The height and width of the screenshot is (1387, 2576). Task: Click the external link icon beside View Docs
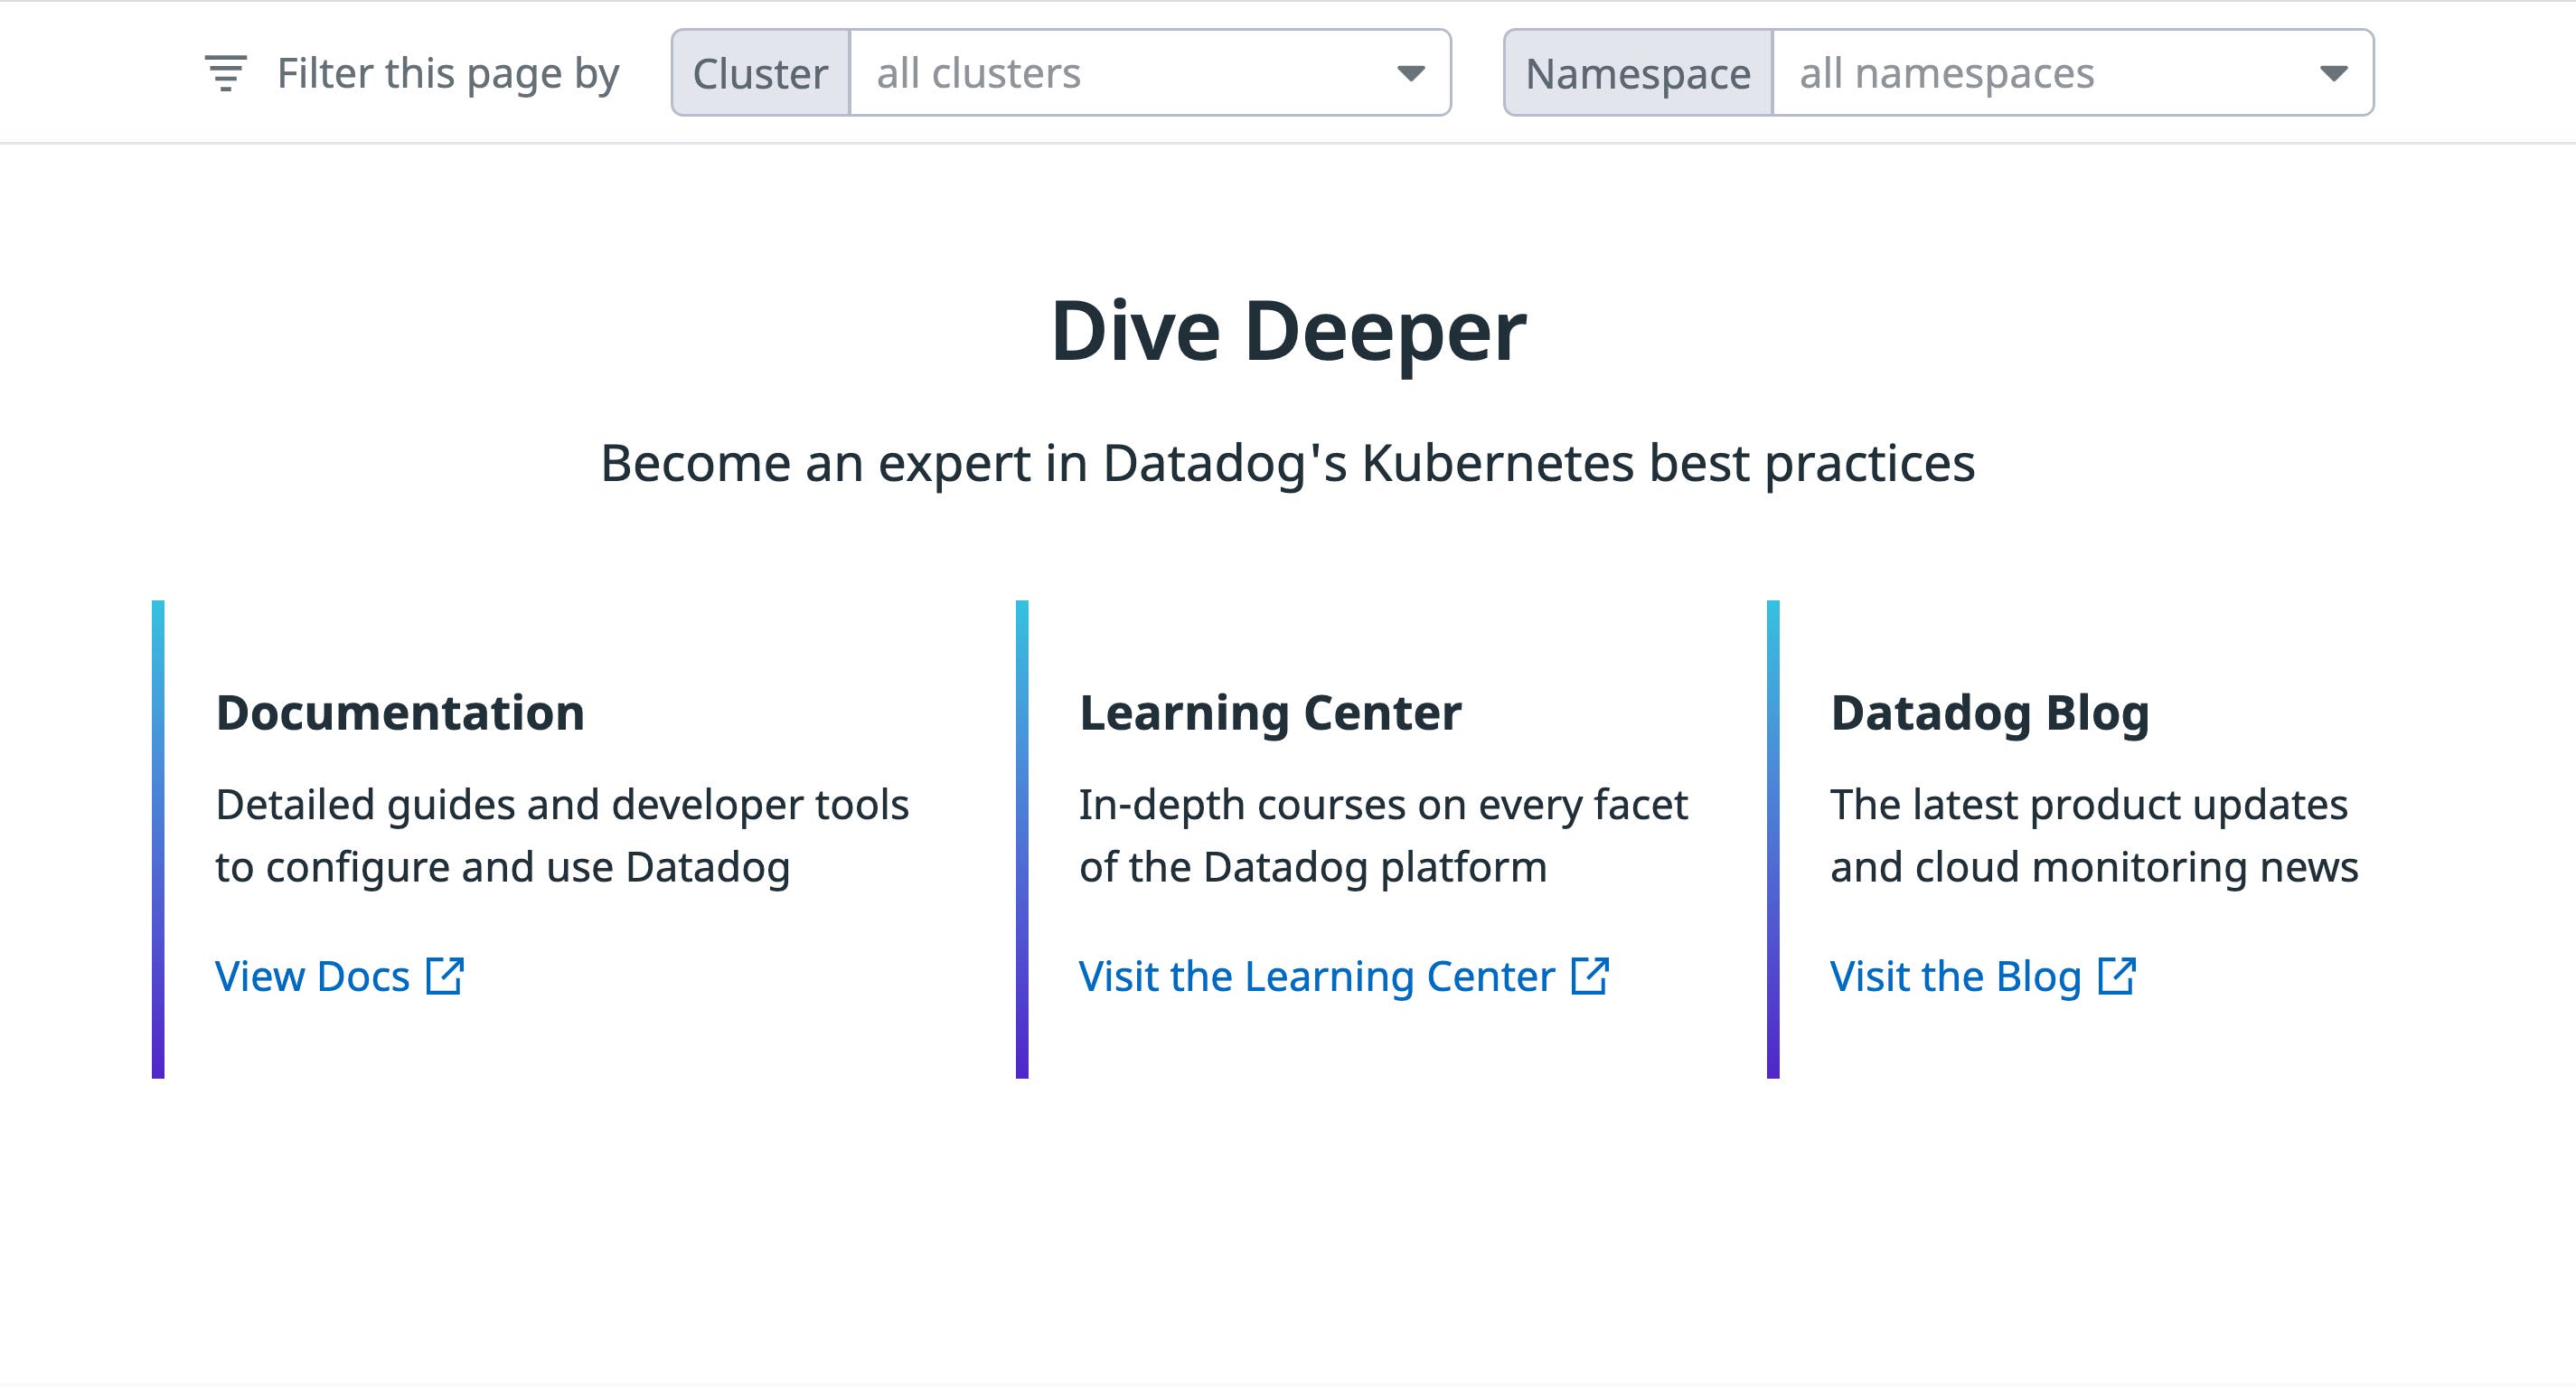(446, 975)
